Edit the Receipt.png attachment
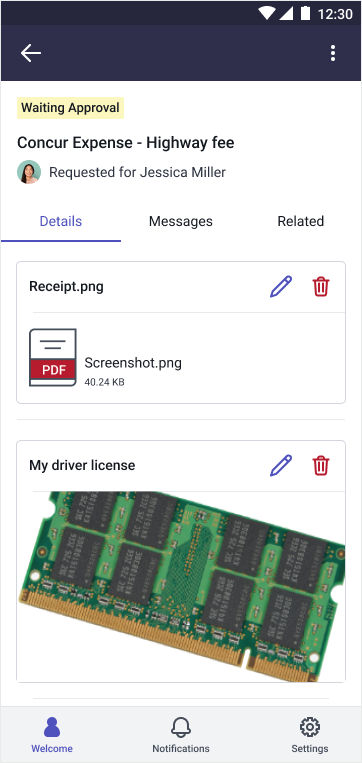Screen dimensions: 362x763 click(x=281, y=287)
